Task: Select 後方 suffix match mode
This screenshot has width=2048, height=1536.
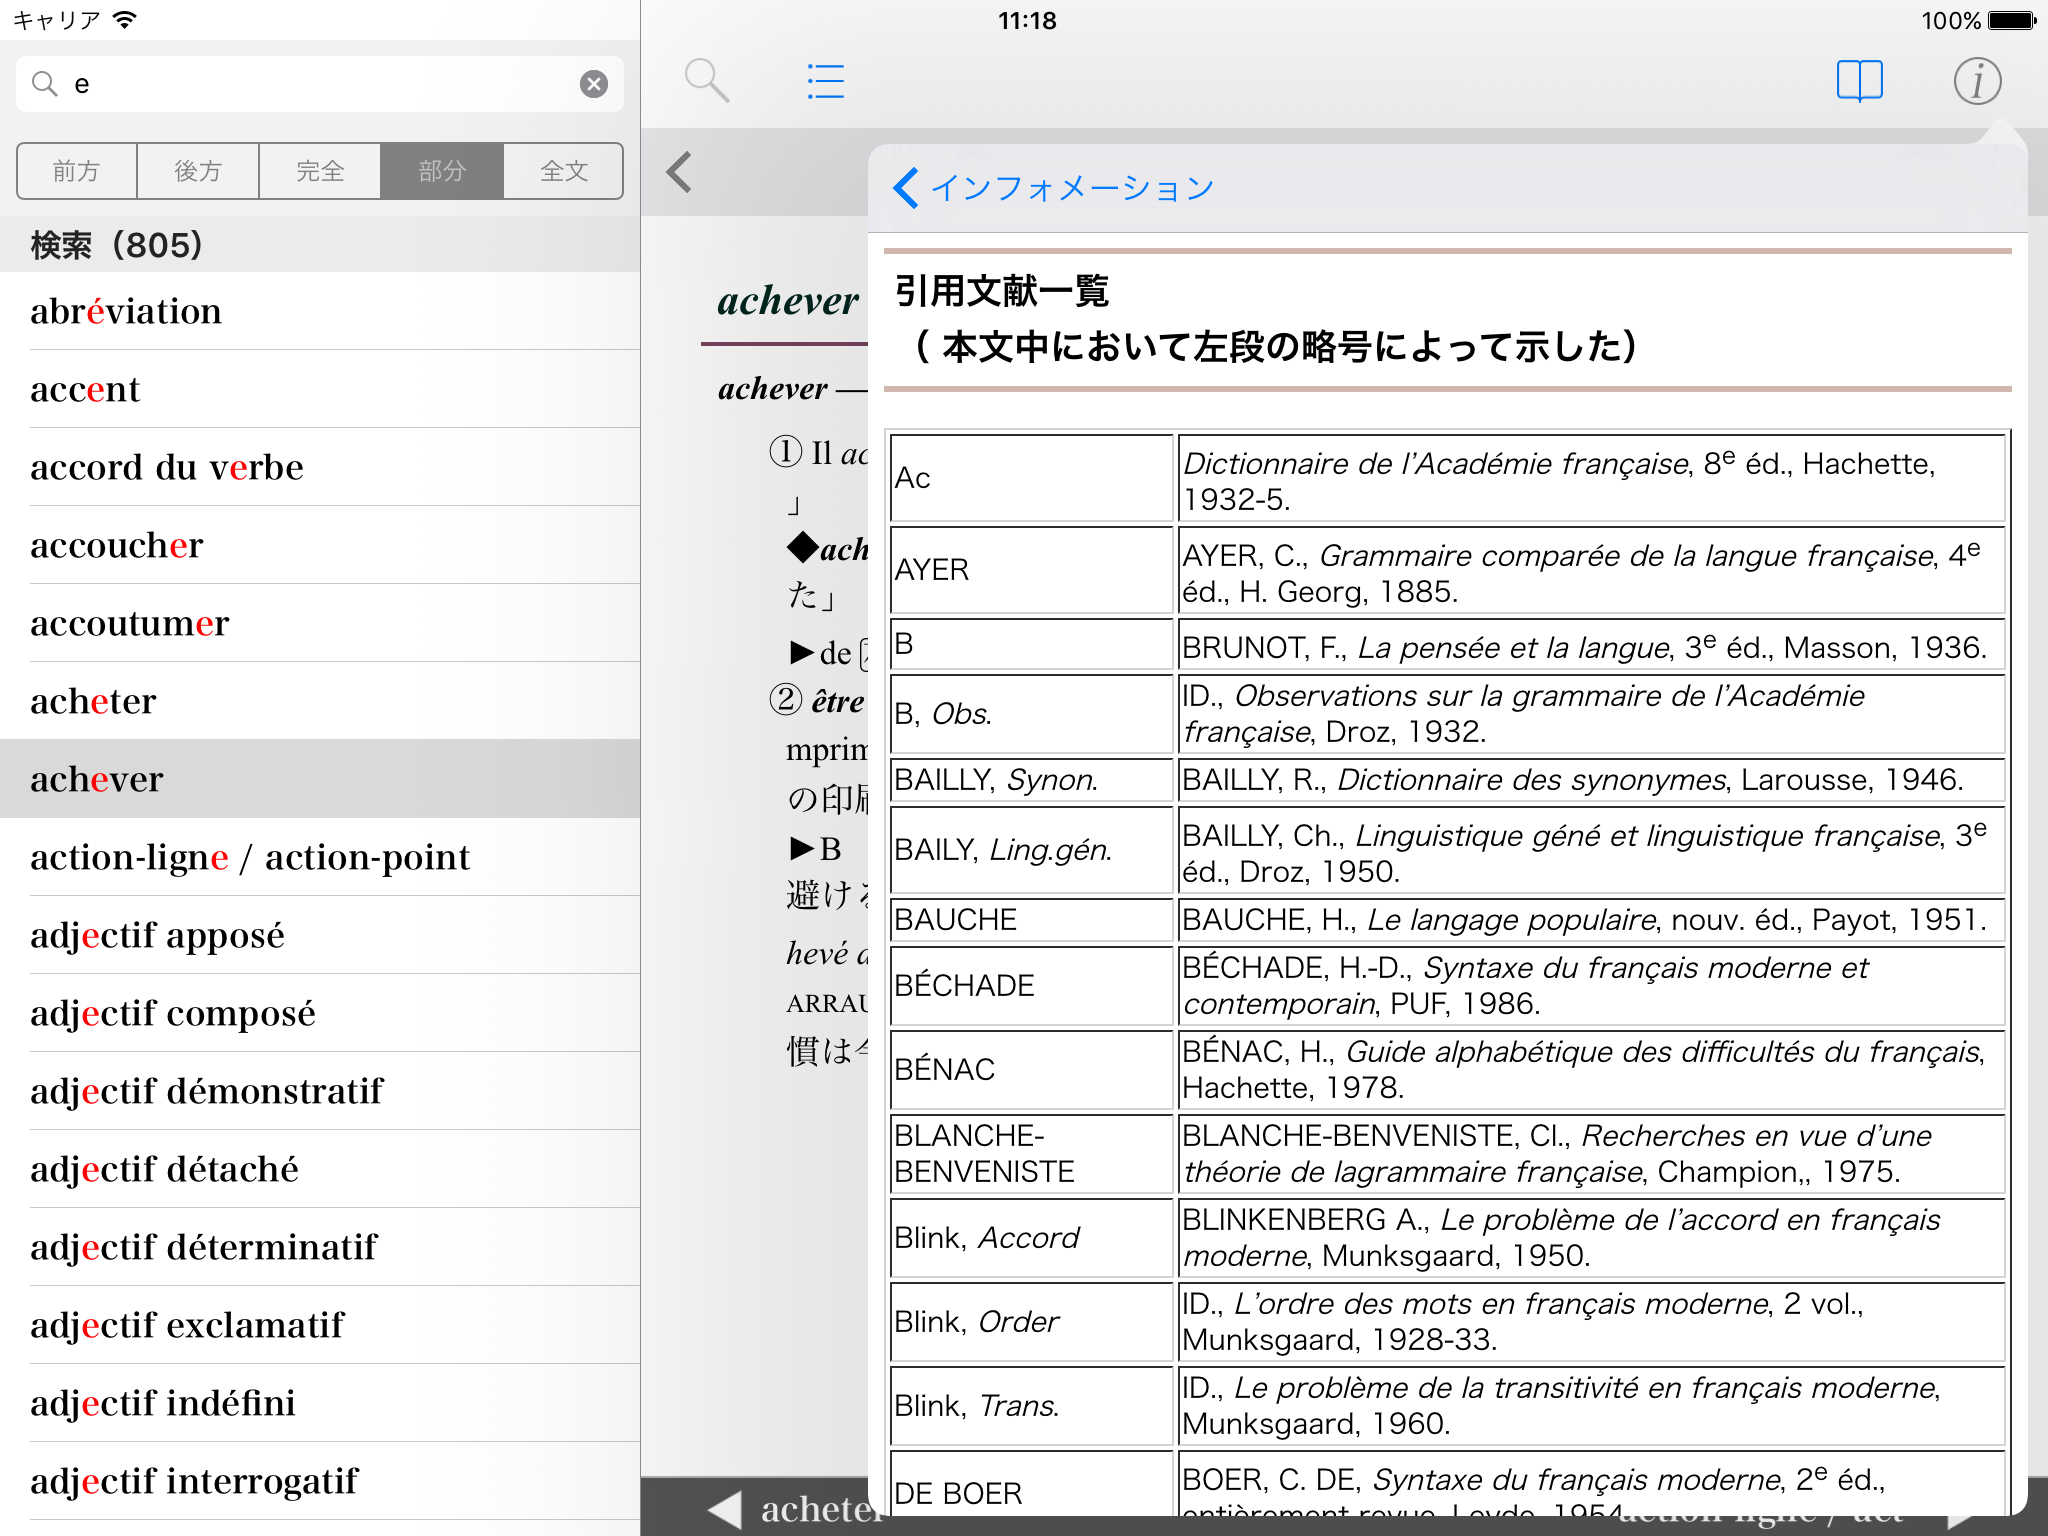Action: tap(198, 171)
